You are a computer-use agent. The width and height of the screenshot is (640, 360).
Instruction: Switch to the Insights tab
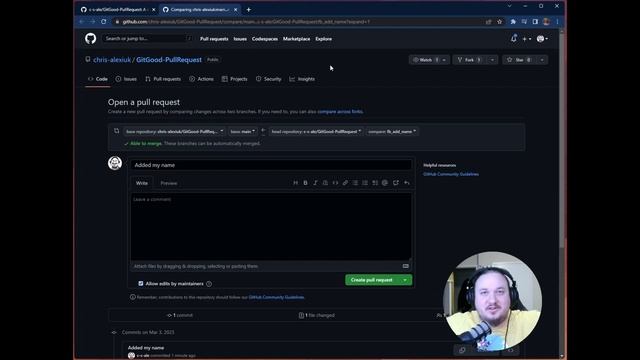tap(302, 79)
